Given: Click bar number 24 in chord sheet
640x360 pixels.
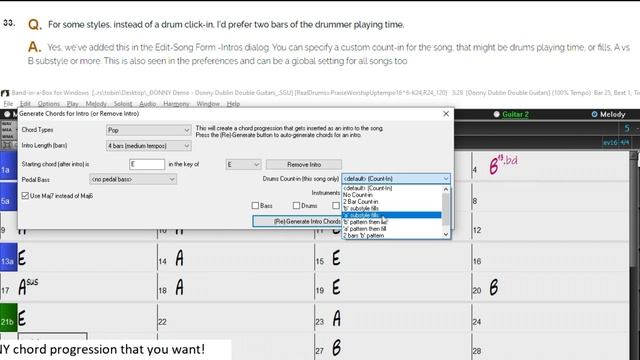Looking at the screenshot, I should [x=477, y=322].
